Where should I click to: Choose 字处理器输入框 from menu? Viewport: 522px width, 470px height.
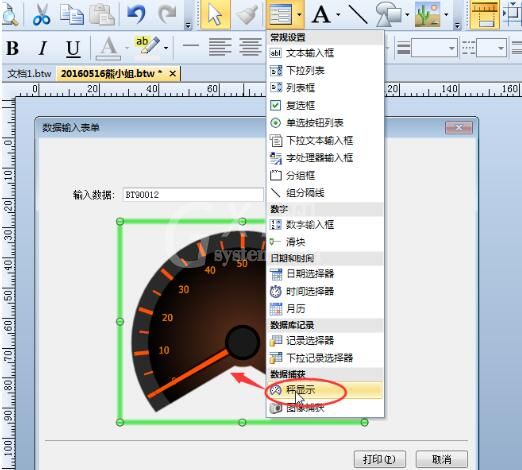(x=325, y=158)
